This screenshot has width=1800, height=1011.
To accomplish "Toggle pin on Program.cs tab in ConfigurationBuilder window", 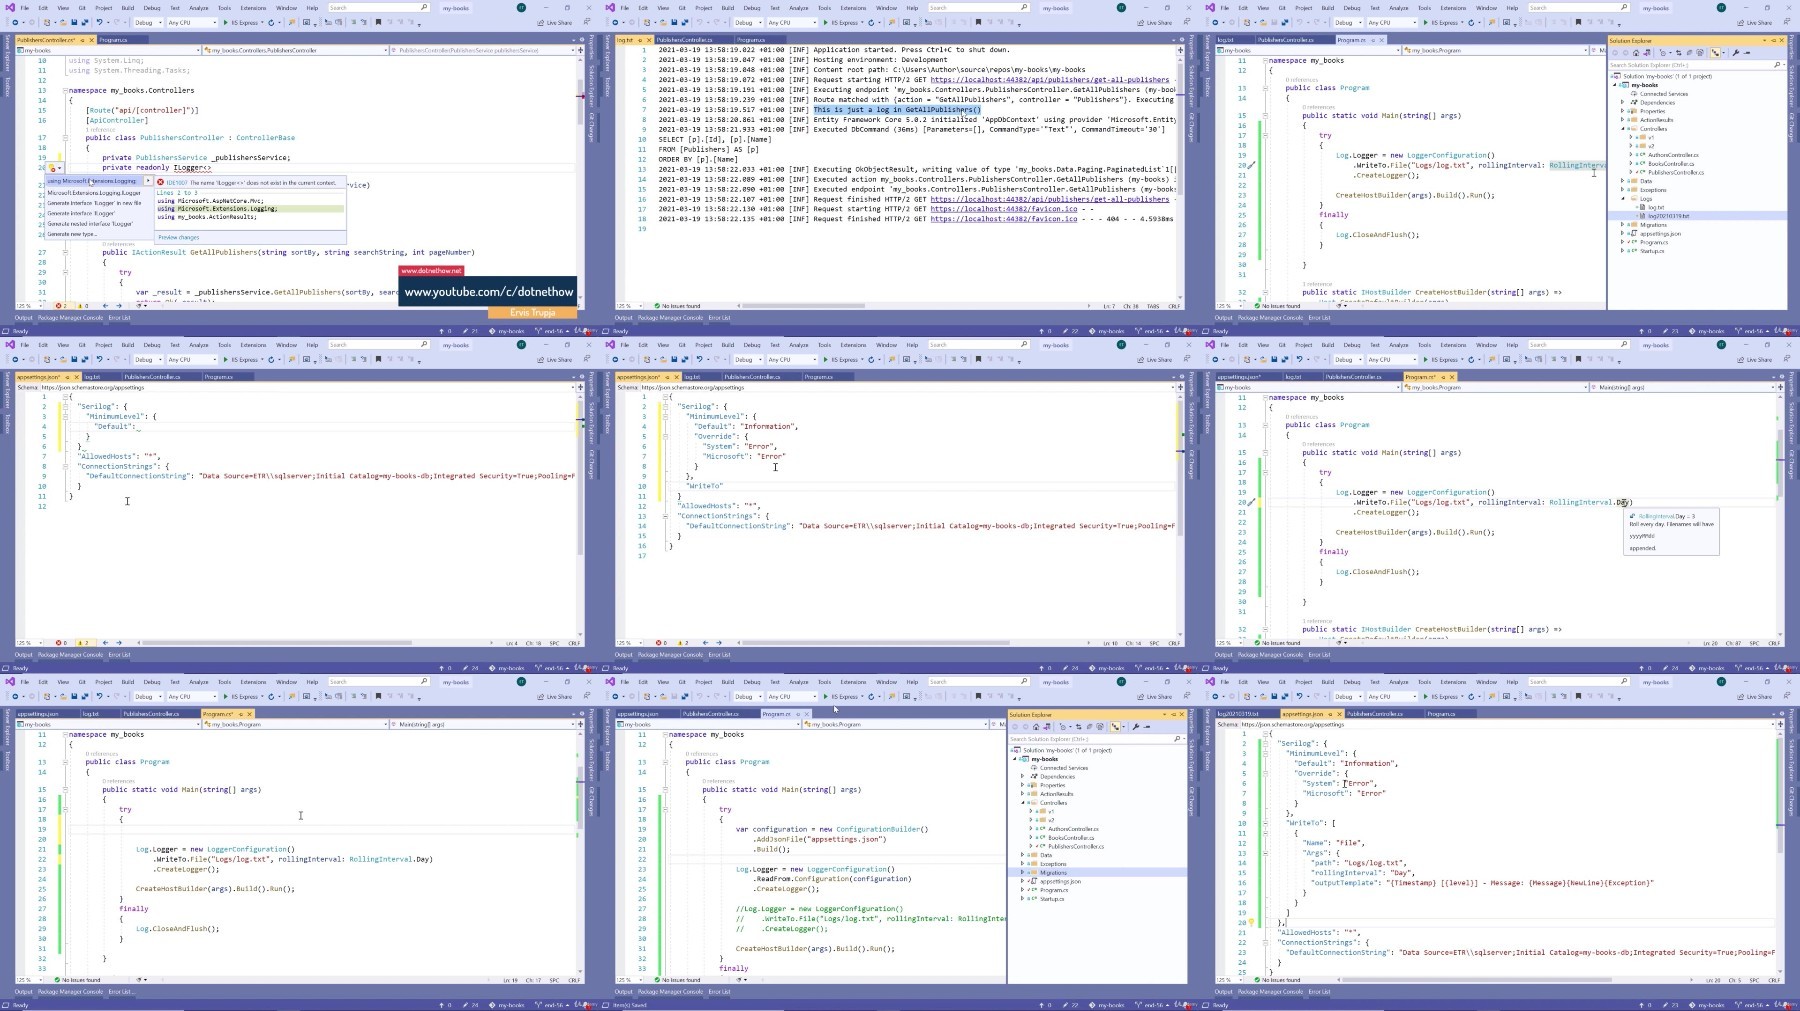I will pyautogui.click(x=798, y=714).
